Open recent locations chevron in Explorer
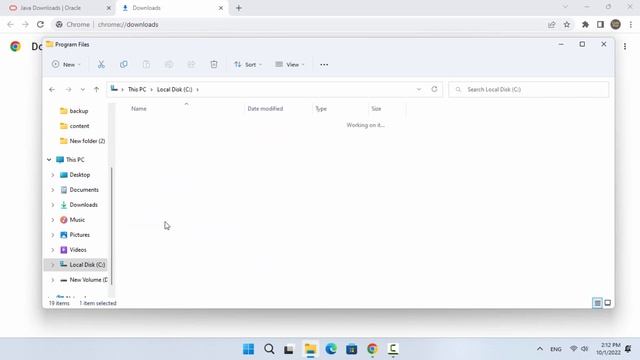 [82, 89]
